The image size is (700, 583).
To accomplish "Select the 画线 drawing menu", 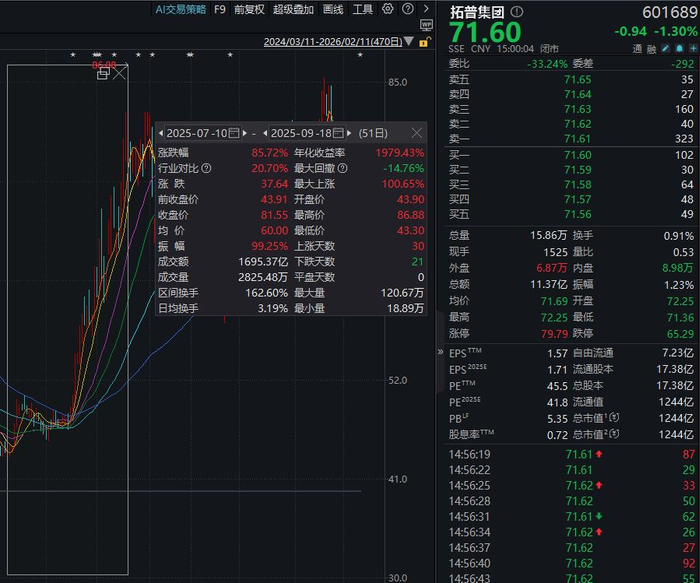I will point(333,9).
